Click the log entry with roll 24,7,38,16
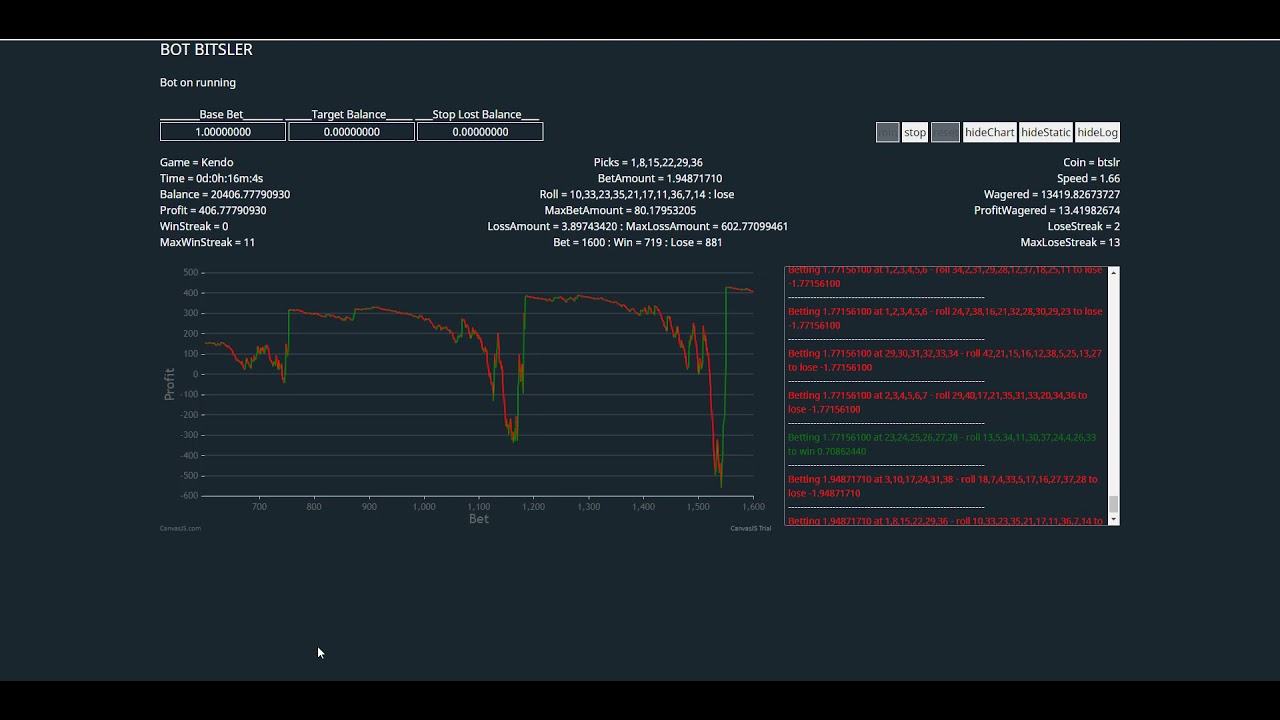The width and height of the screenshot is (1280, 720). pos(945,318)
